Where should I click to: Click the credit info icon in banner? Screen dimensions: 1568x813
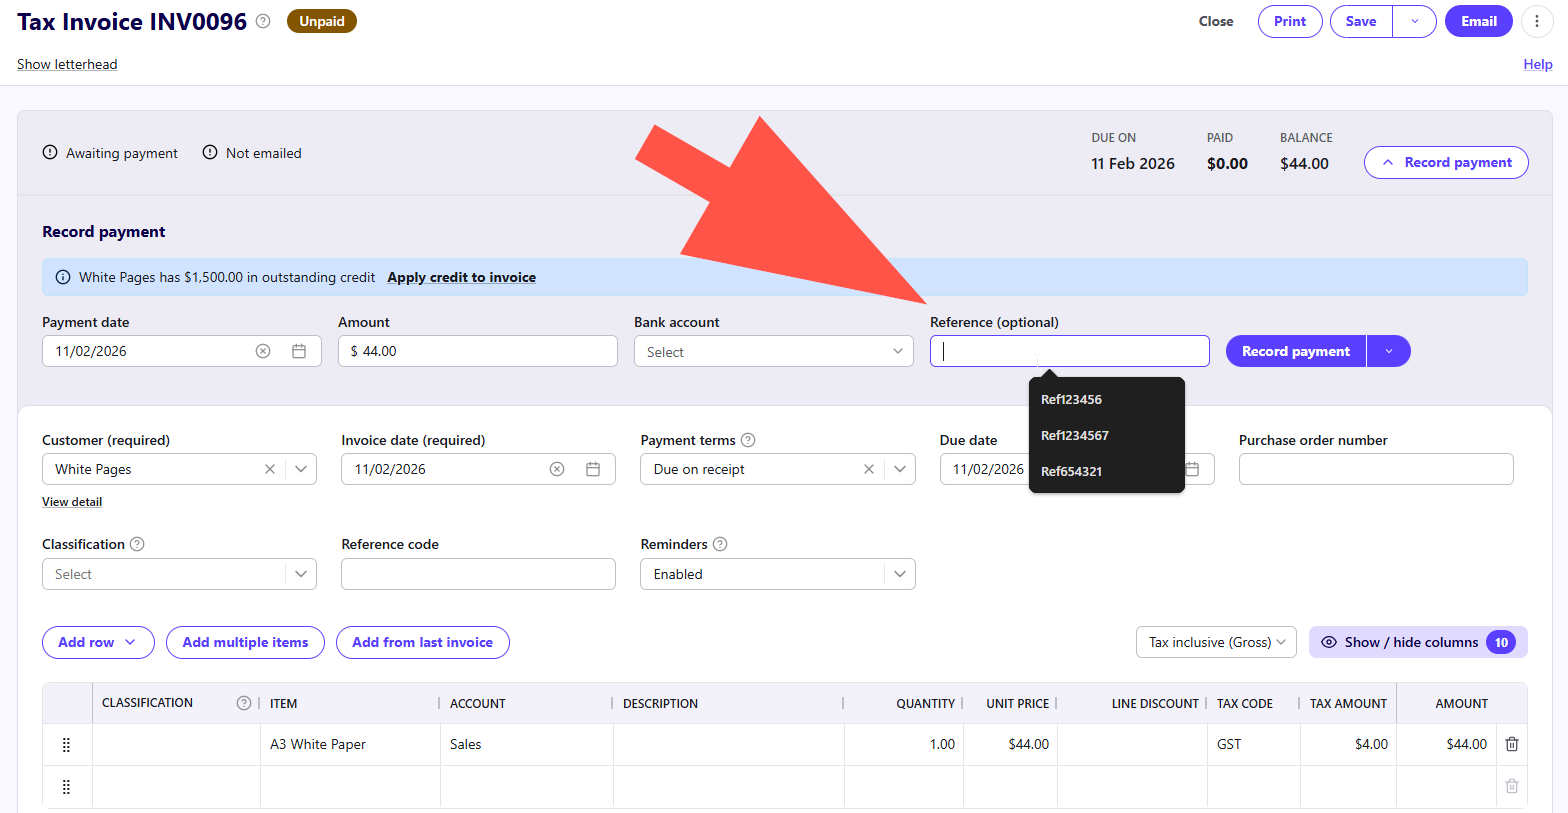tap(63, 277)
